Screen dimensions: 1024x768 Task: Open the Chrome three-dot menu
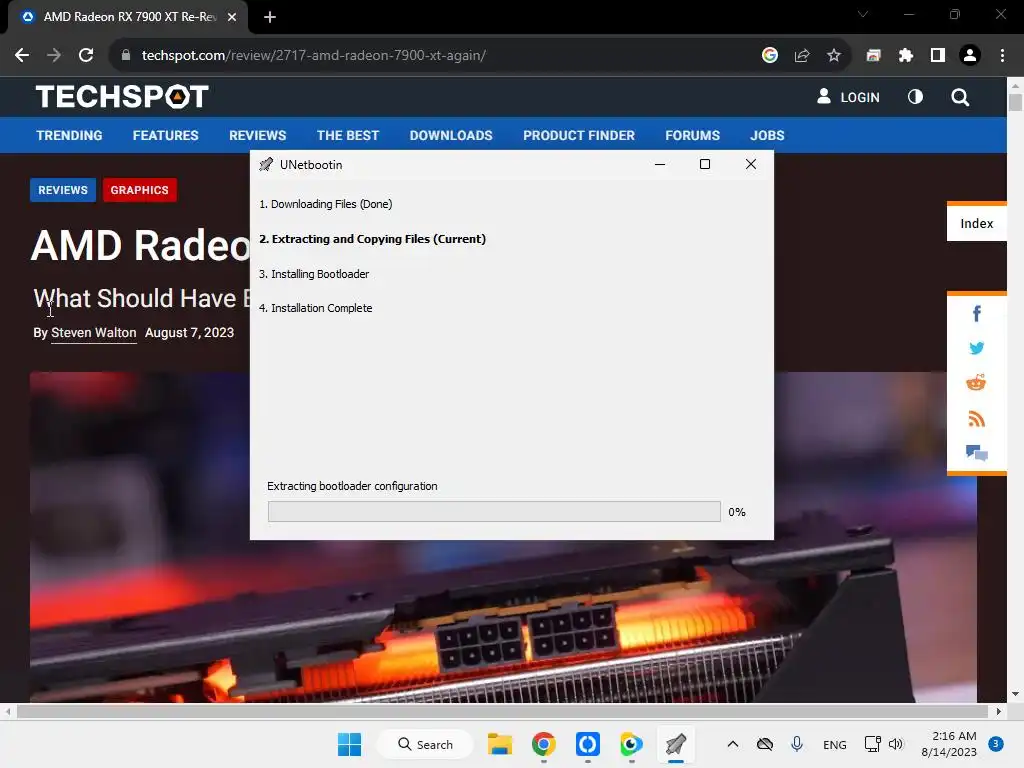coord(1002,56)
